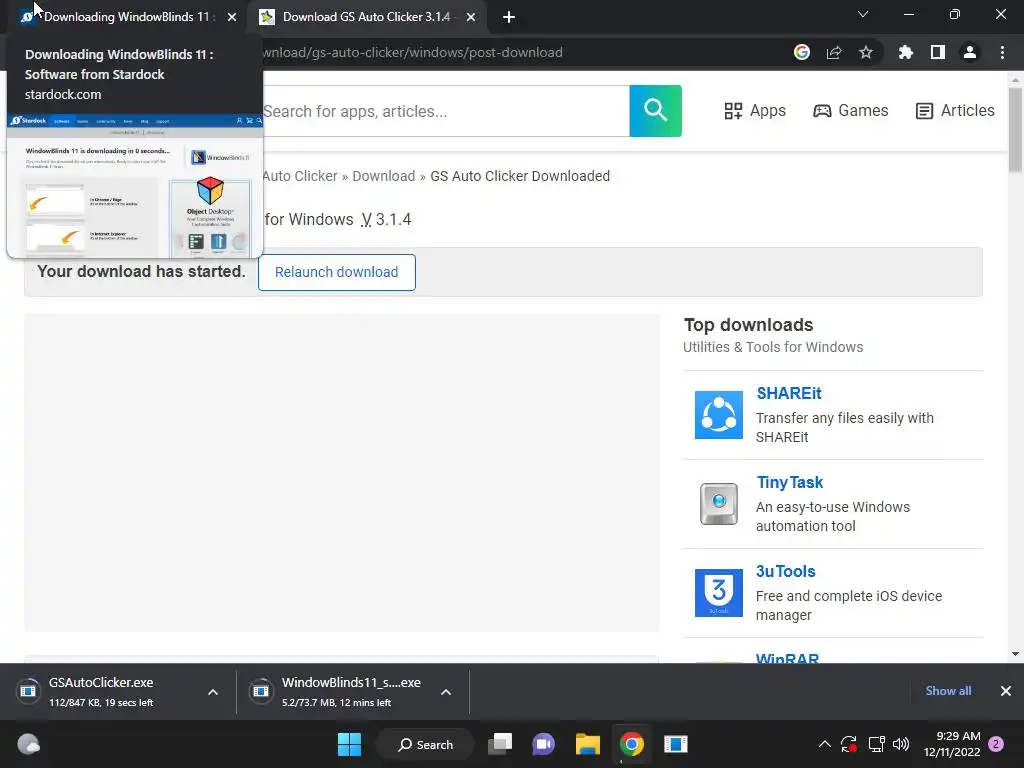Open the Chat taskbar icon
The height and width of the screenshot is (768, 1024).
click(x=543, y=744)
